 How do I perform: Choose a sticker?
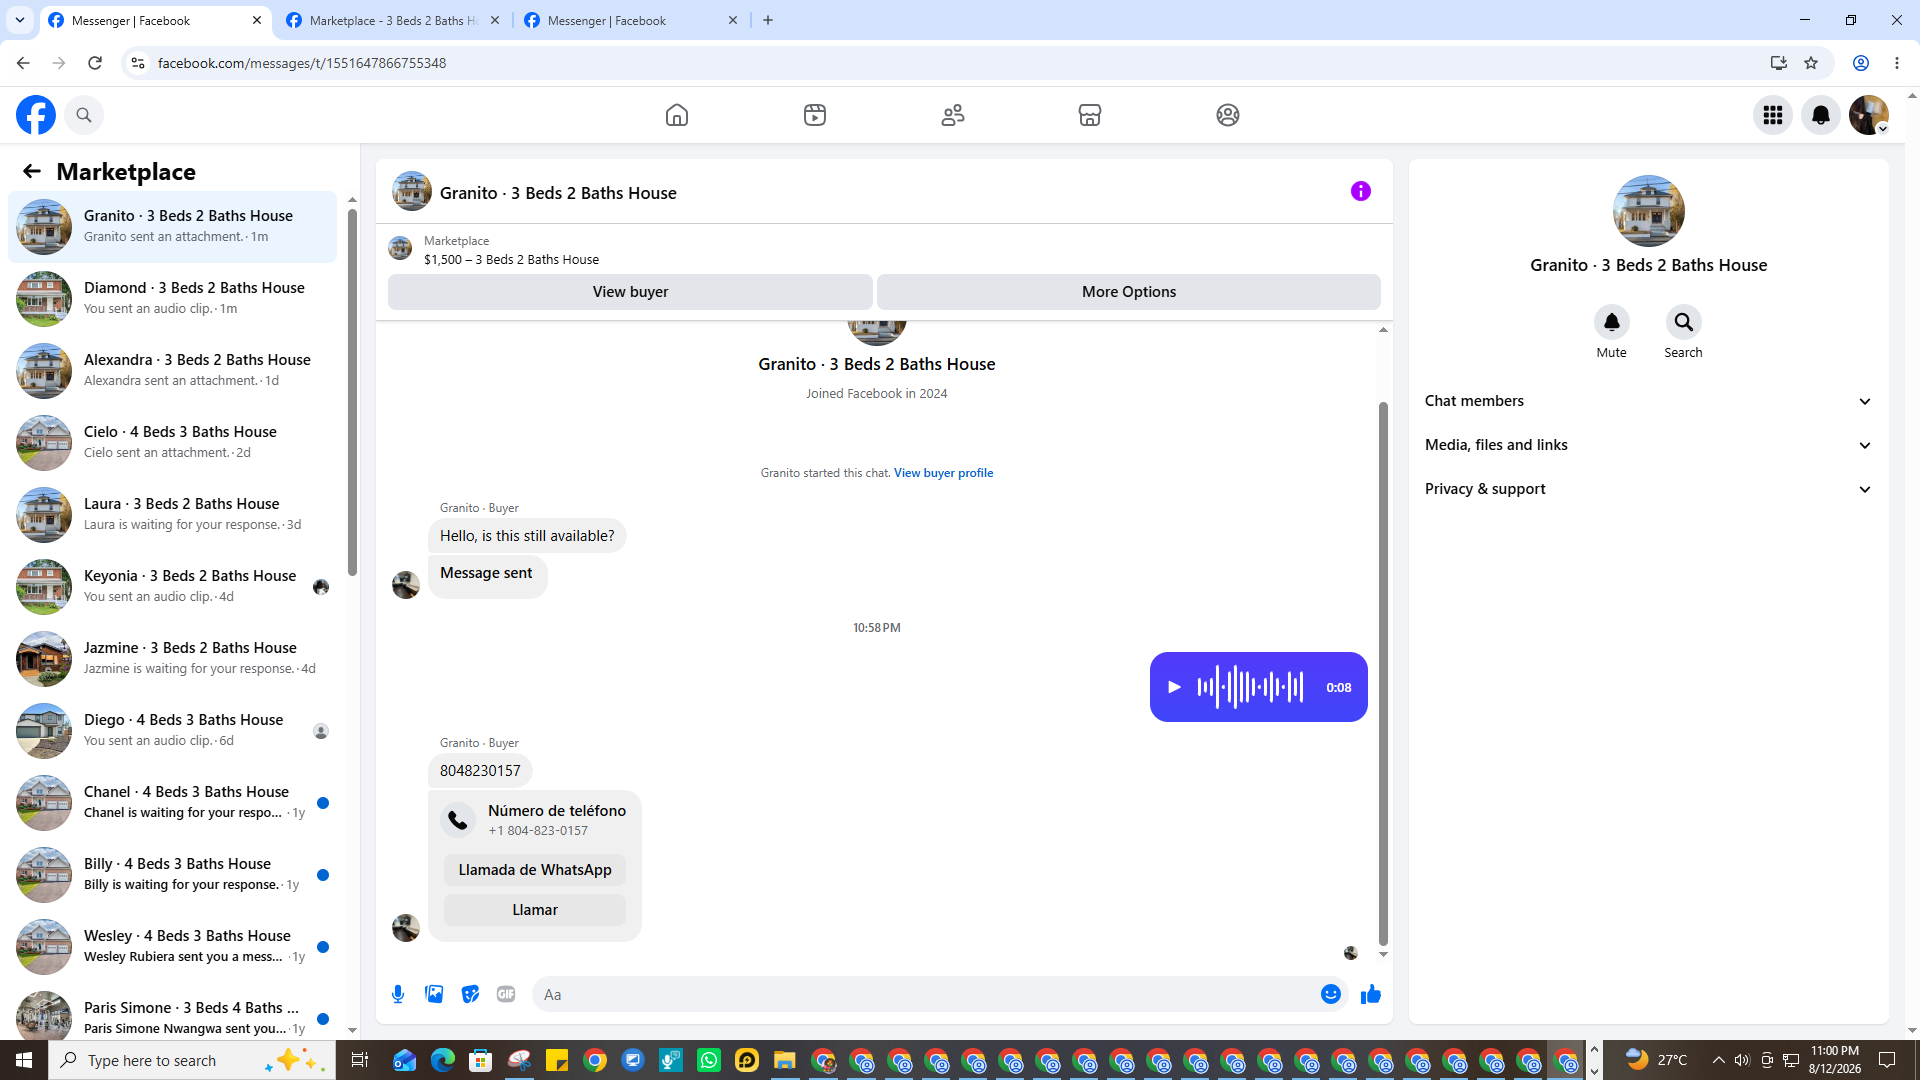click(470, 994)
